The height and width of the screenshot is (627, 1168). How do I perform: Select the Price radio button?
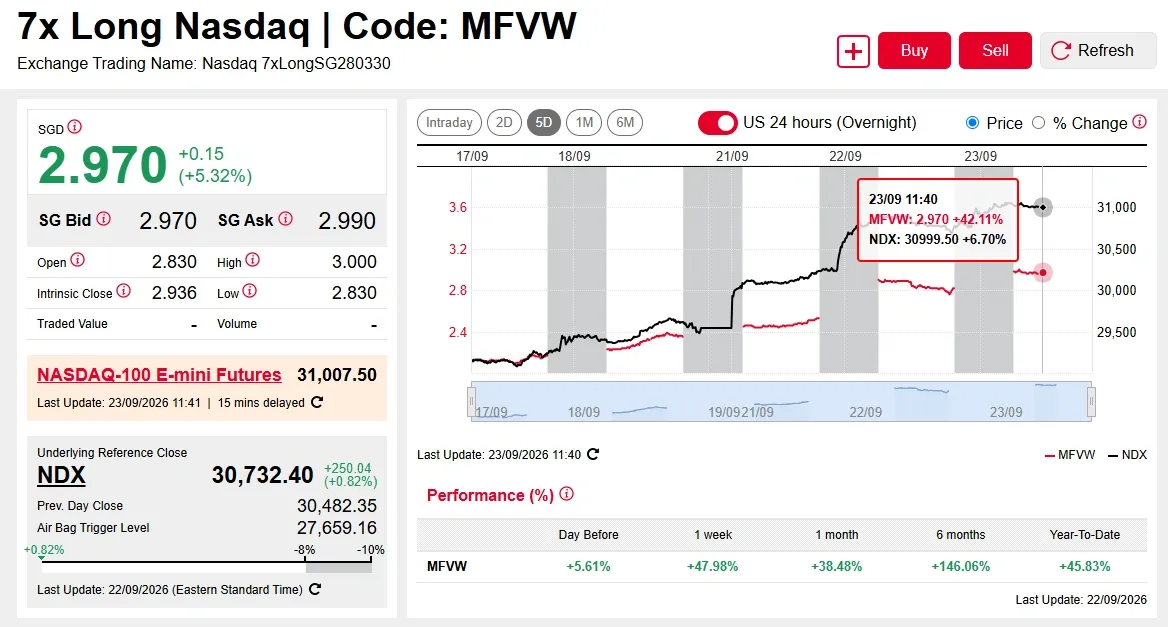(x=972, y=123)
